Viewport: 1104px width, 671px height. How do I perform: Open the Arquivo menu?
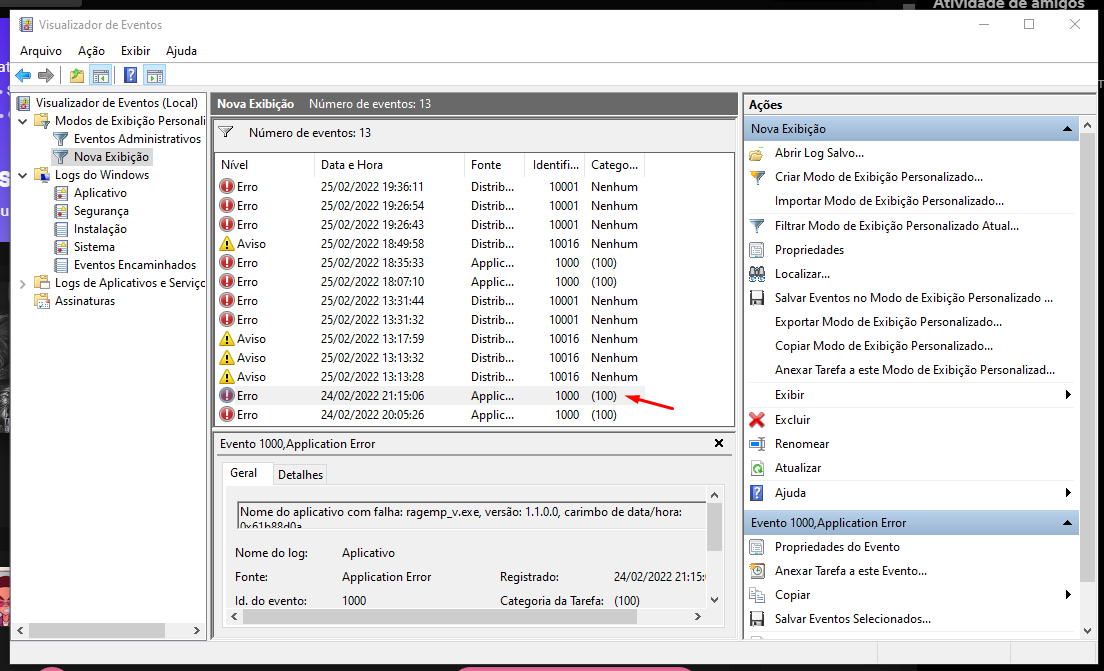tap(41, 51)
